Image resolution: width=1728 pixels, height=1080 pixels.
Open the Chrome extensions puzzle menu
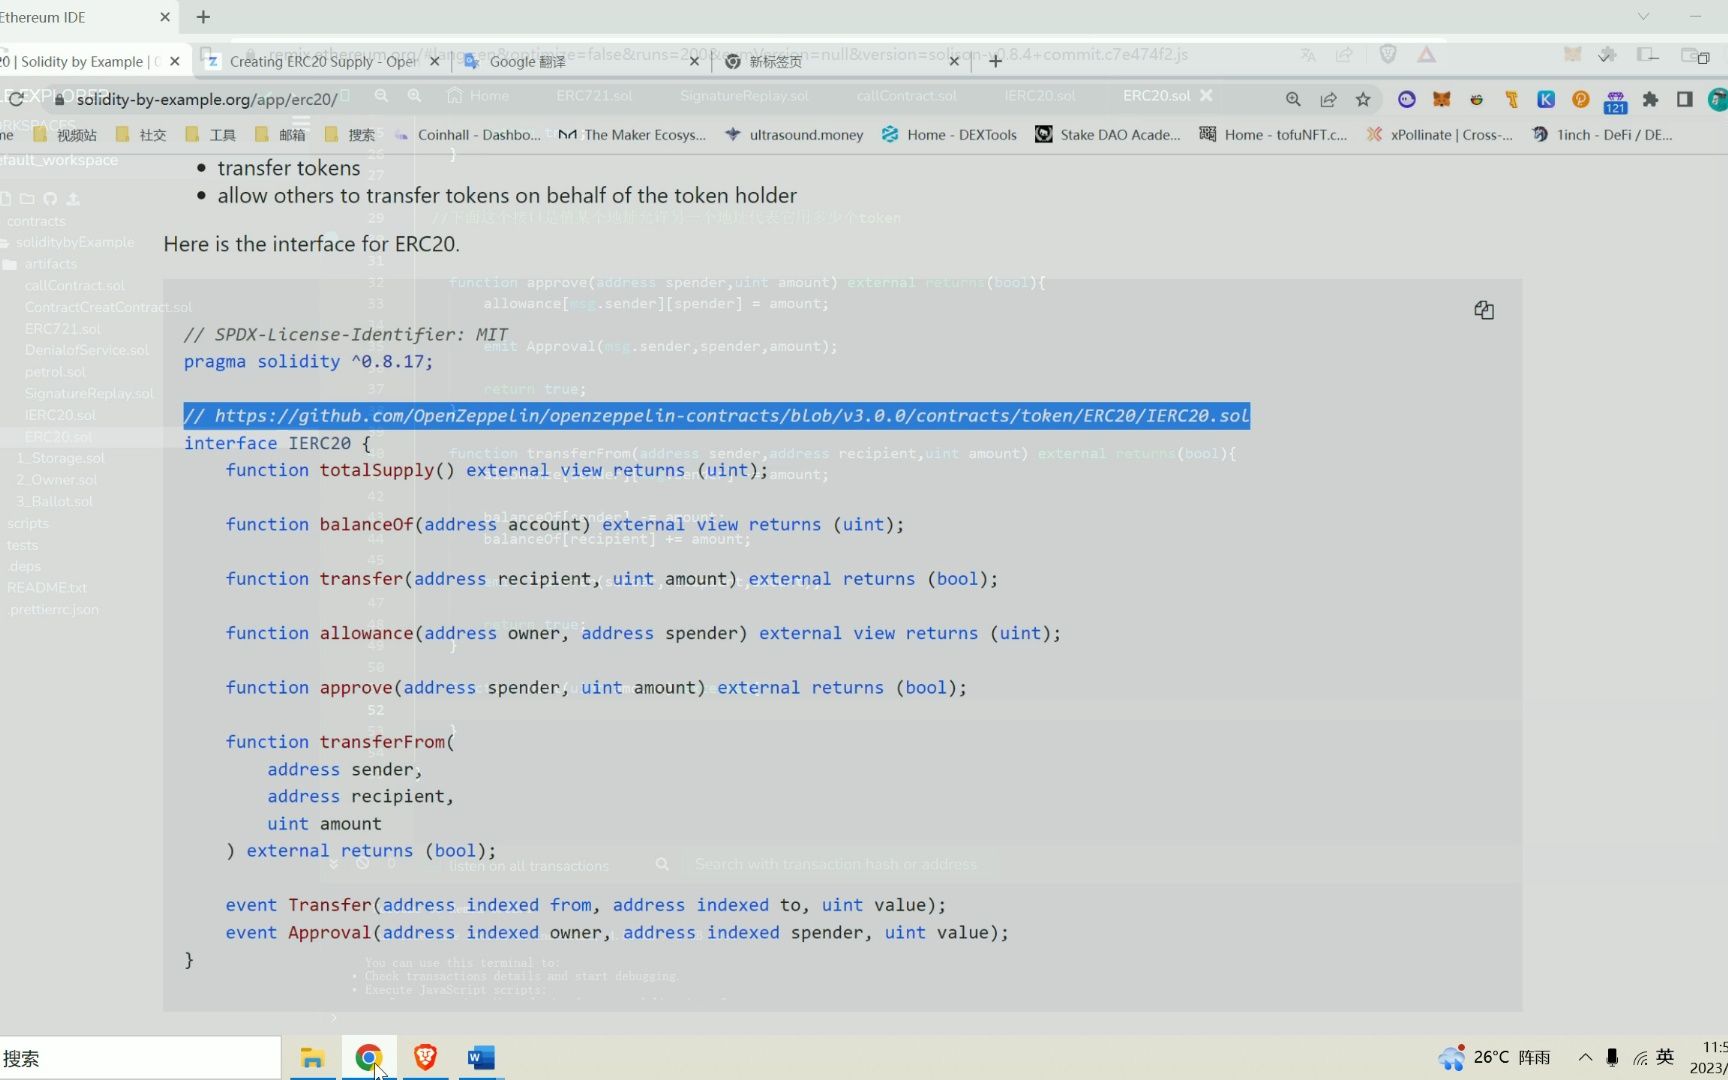coord(1650,99)
